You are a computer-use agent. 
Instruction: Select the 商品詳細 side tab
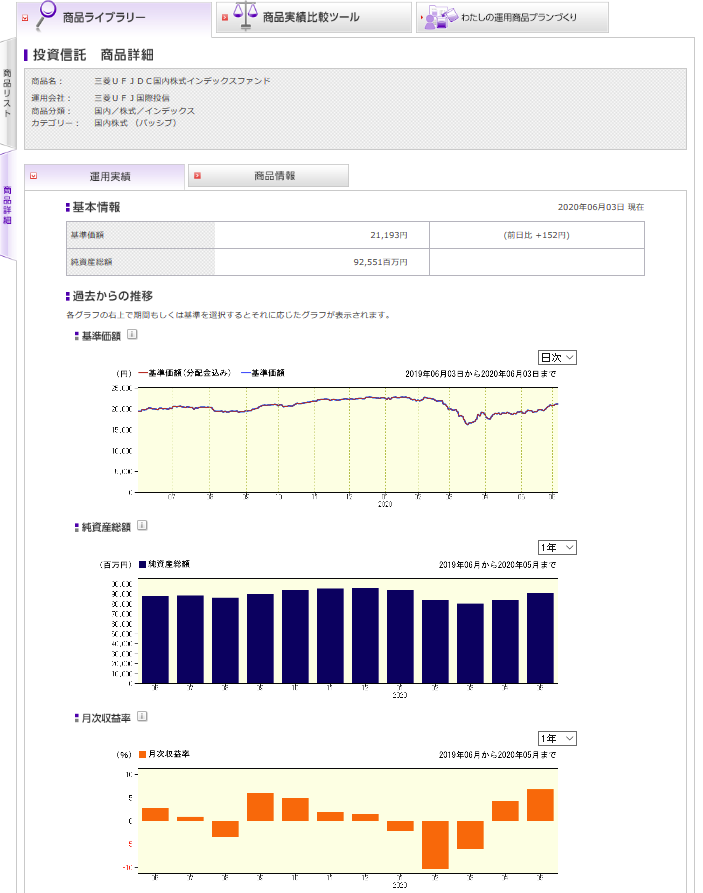8,205
